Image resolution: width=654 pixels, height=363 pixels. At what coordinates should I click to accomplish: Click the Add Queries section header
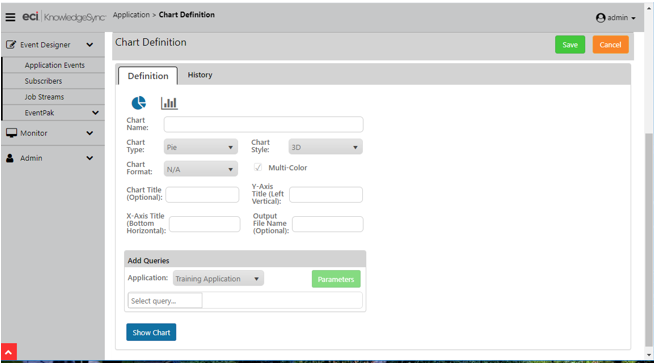click(x=245, y=260)
